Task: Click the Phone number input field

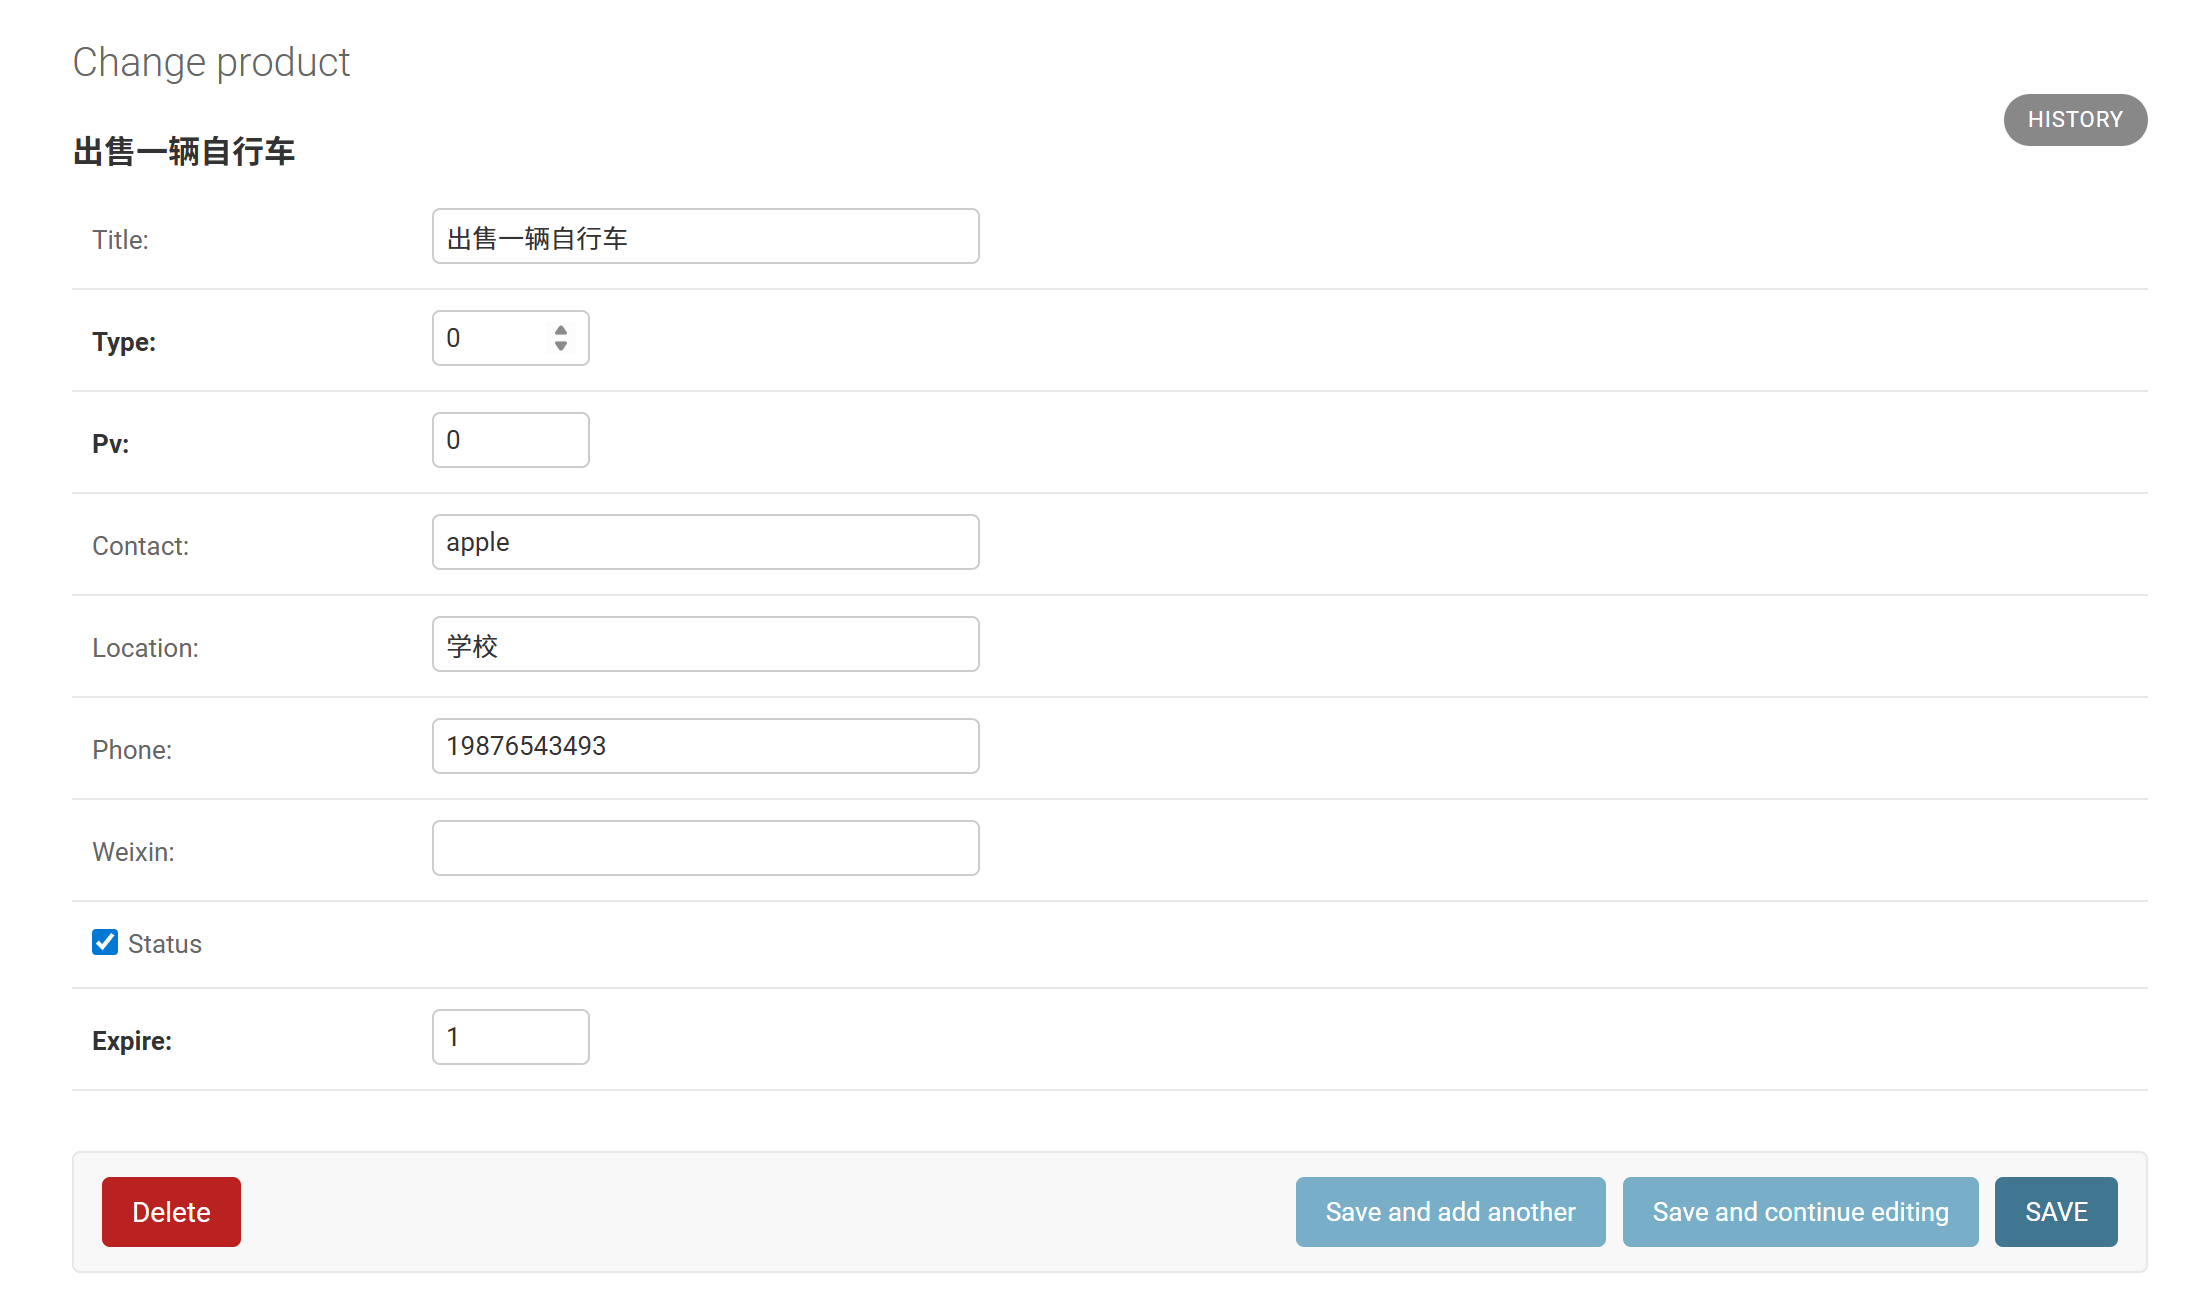Action: 705,747
